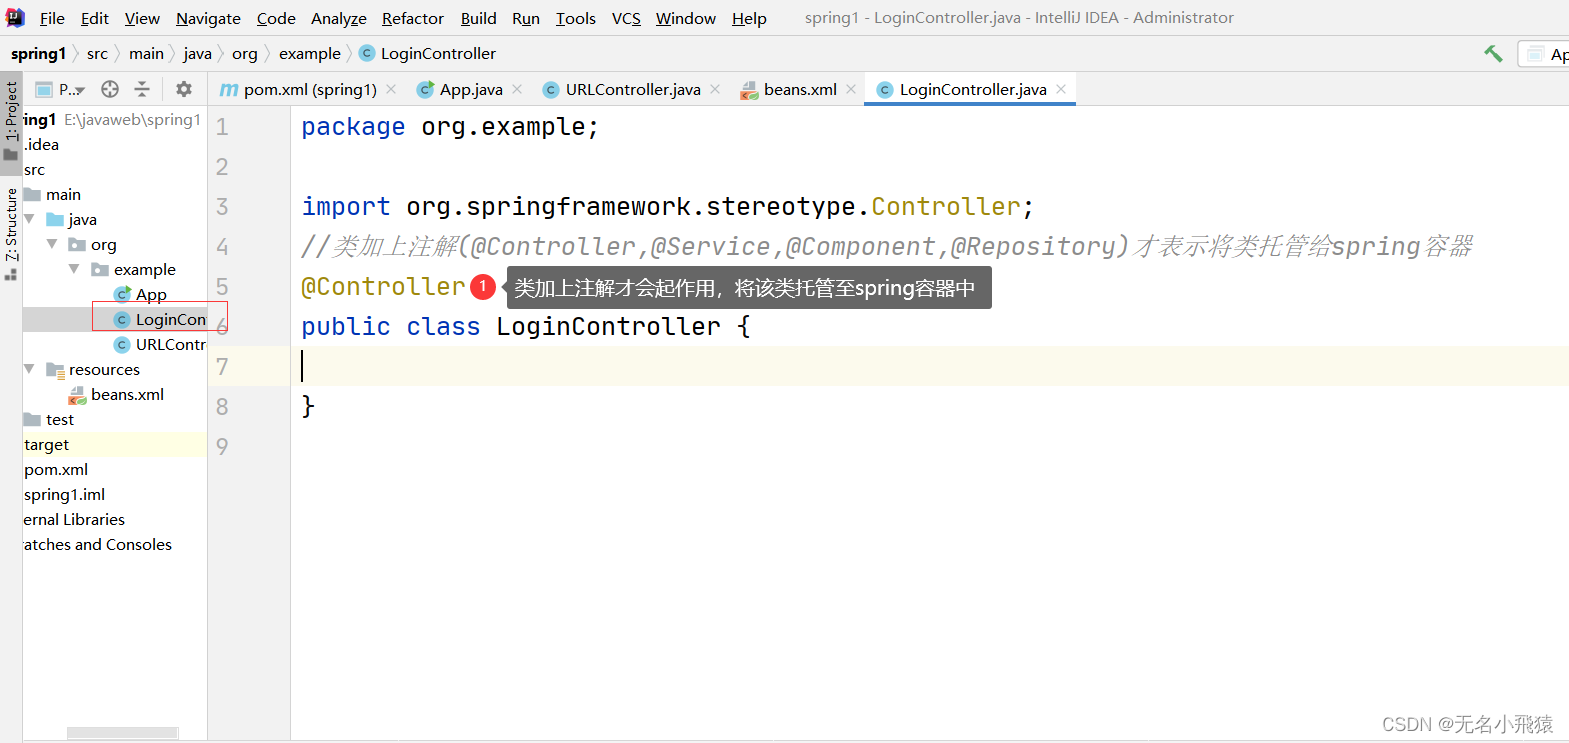
Task: Open the Tools menu
Action: 576,18
